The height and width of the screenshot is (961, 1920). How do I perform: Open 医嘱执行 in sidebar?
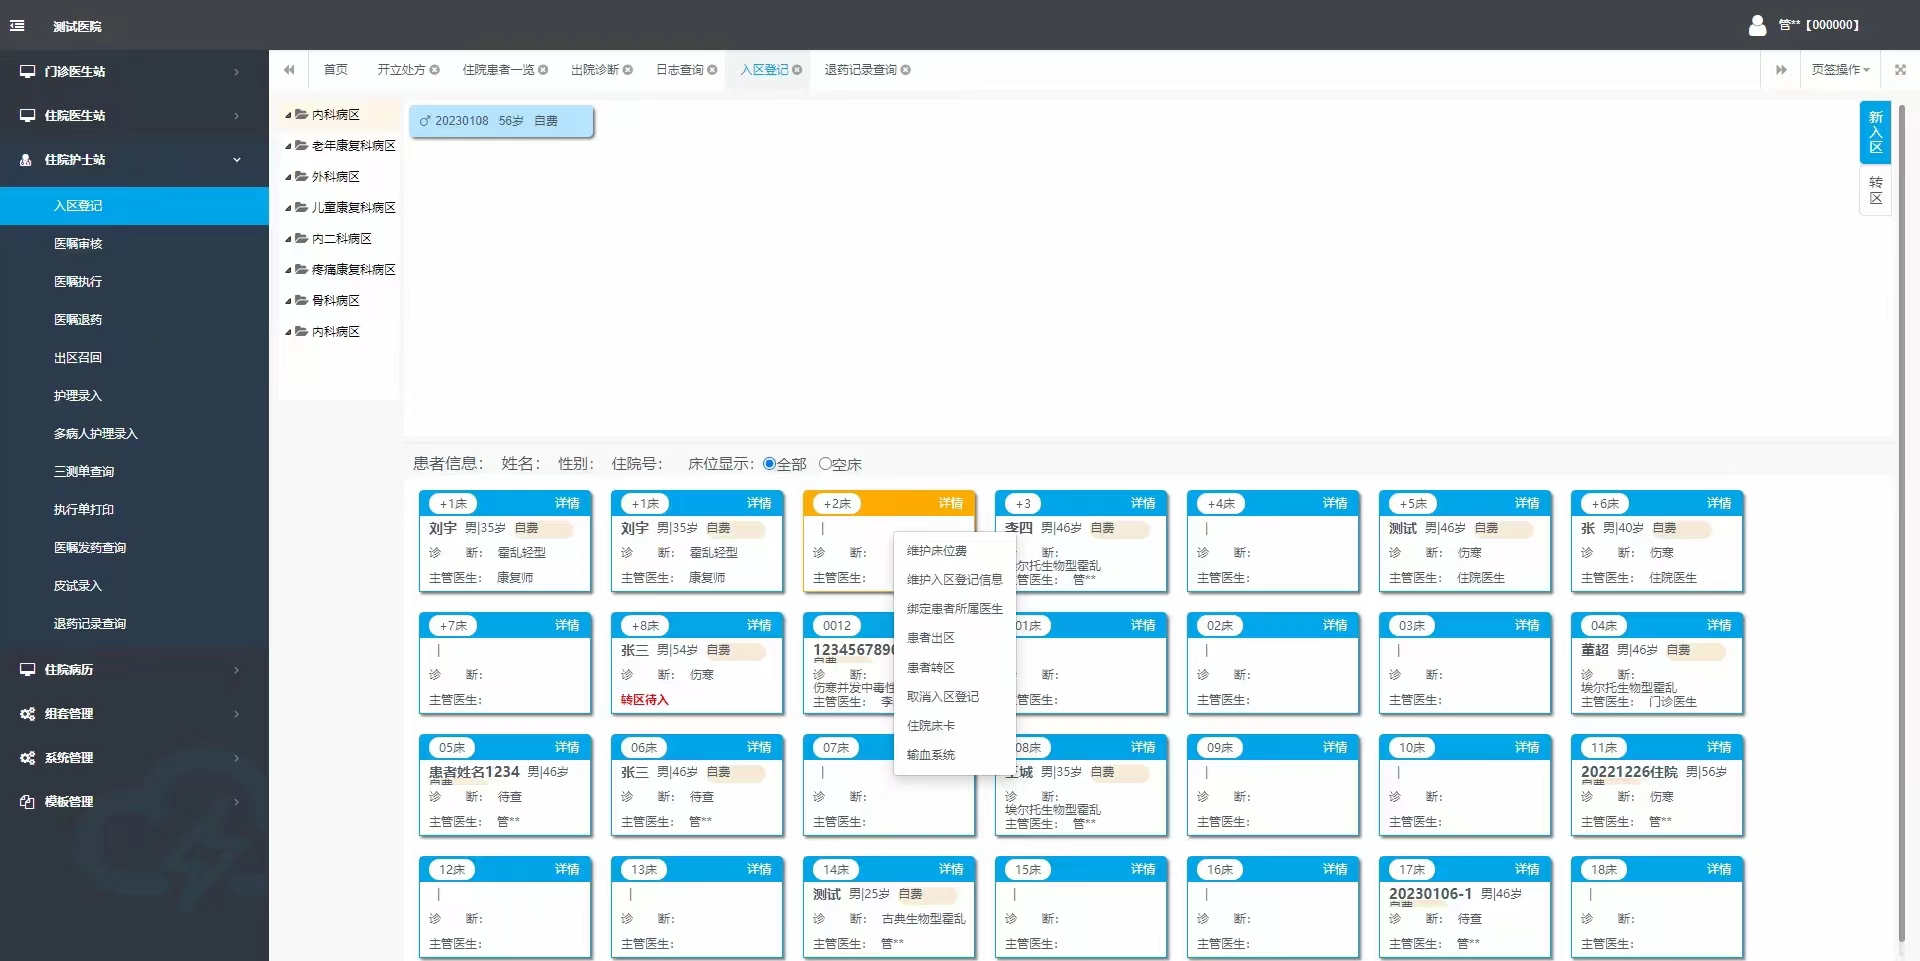134,282
